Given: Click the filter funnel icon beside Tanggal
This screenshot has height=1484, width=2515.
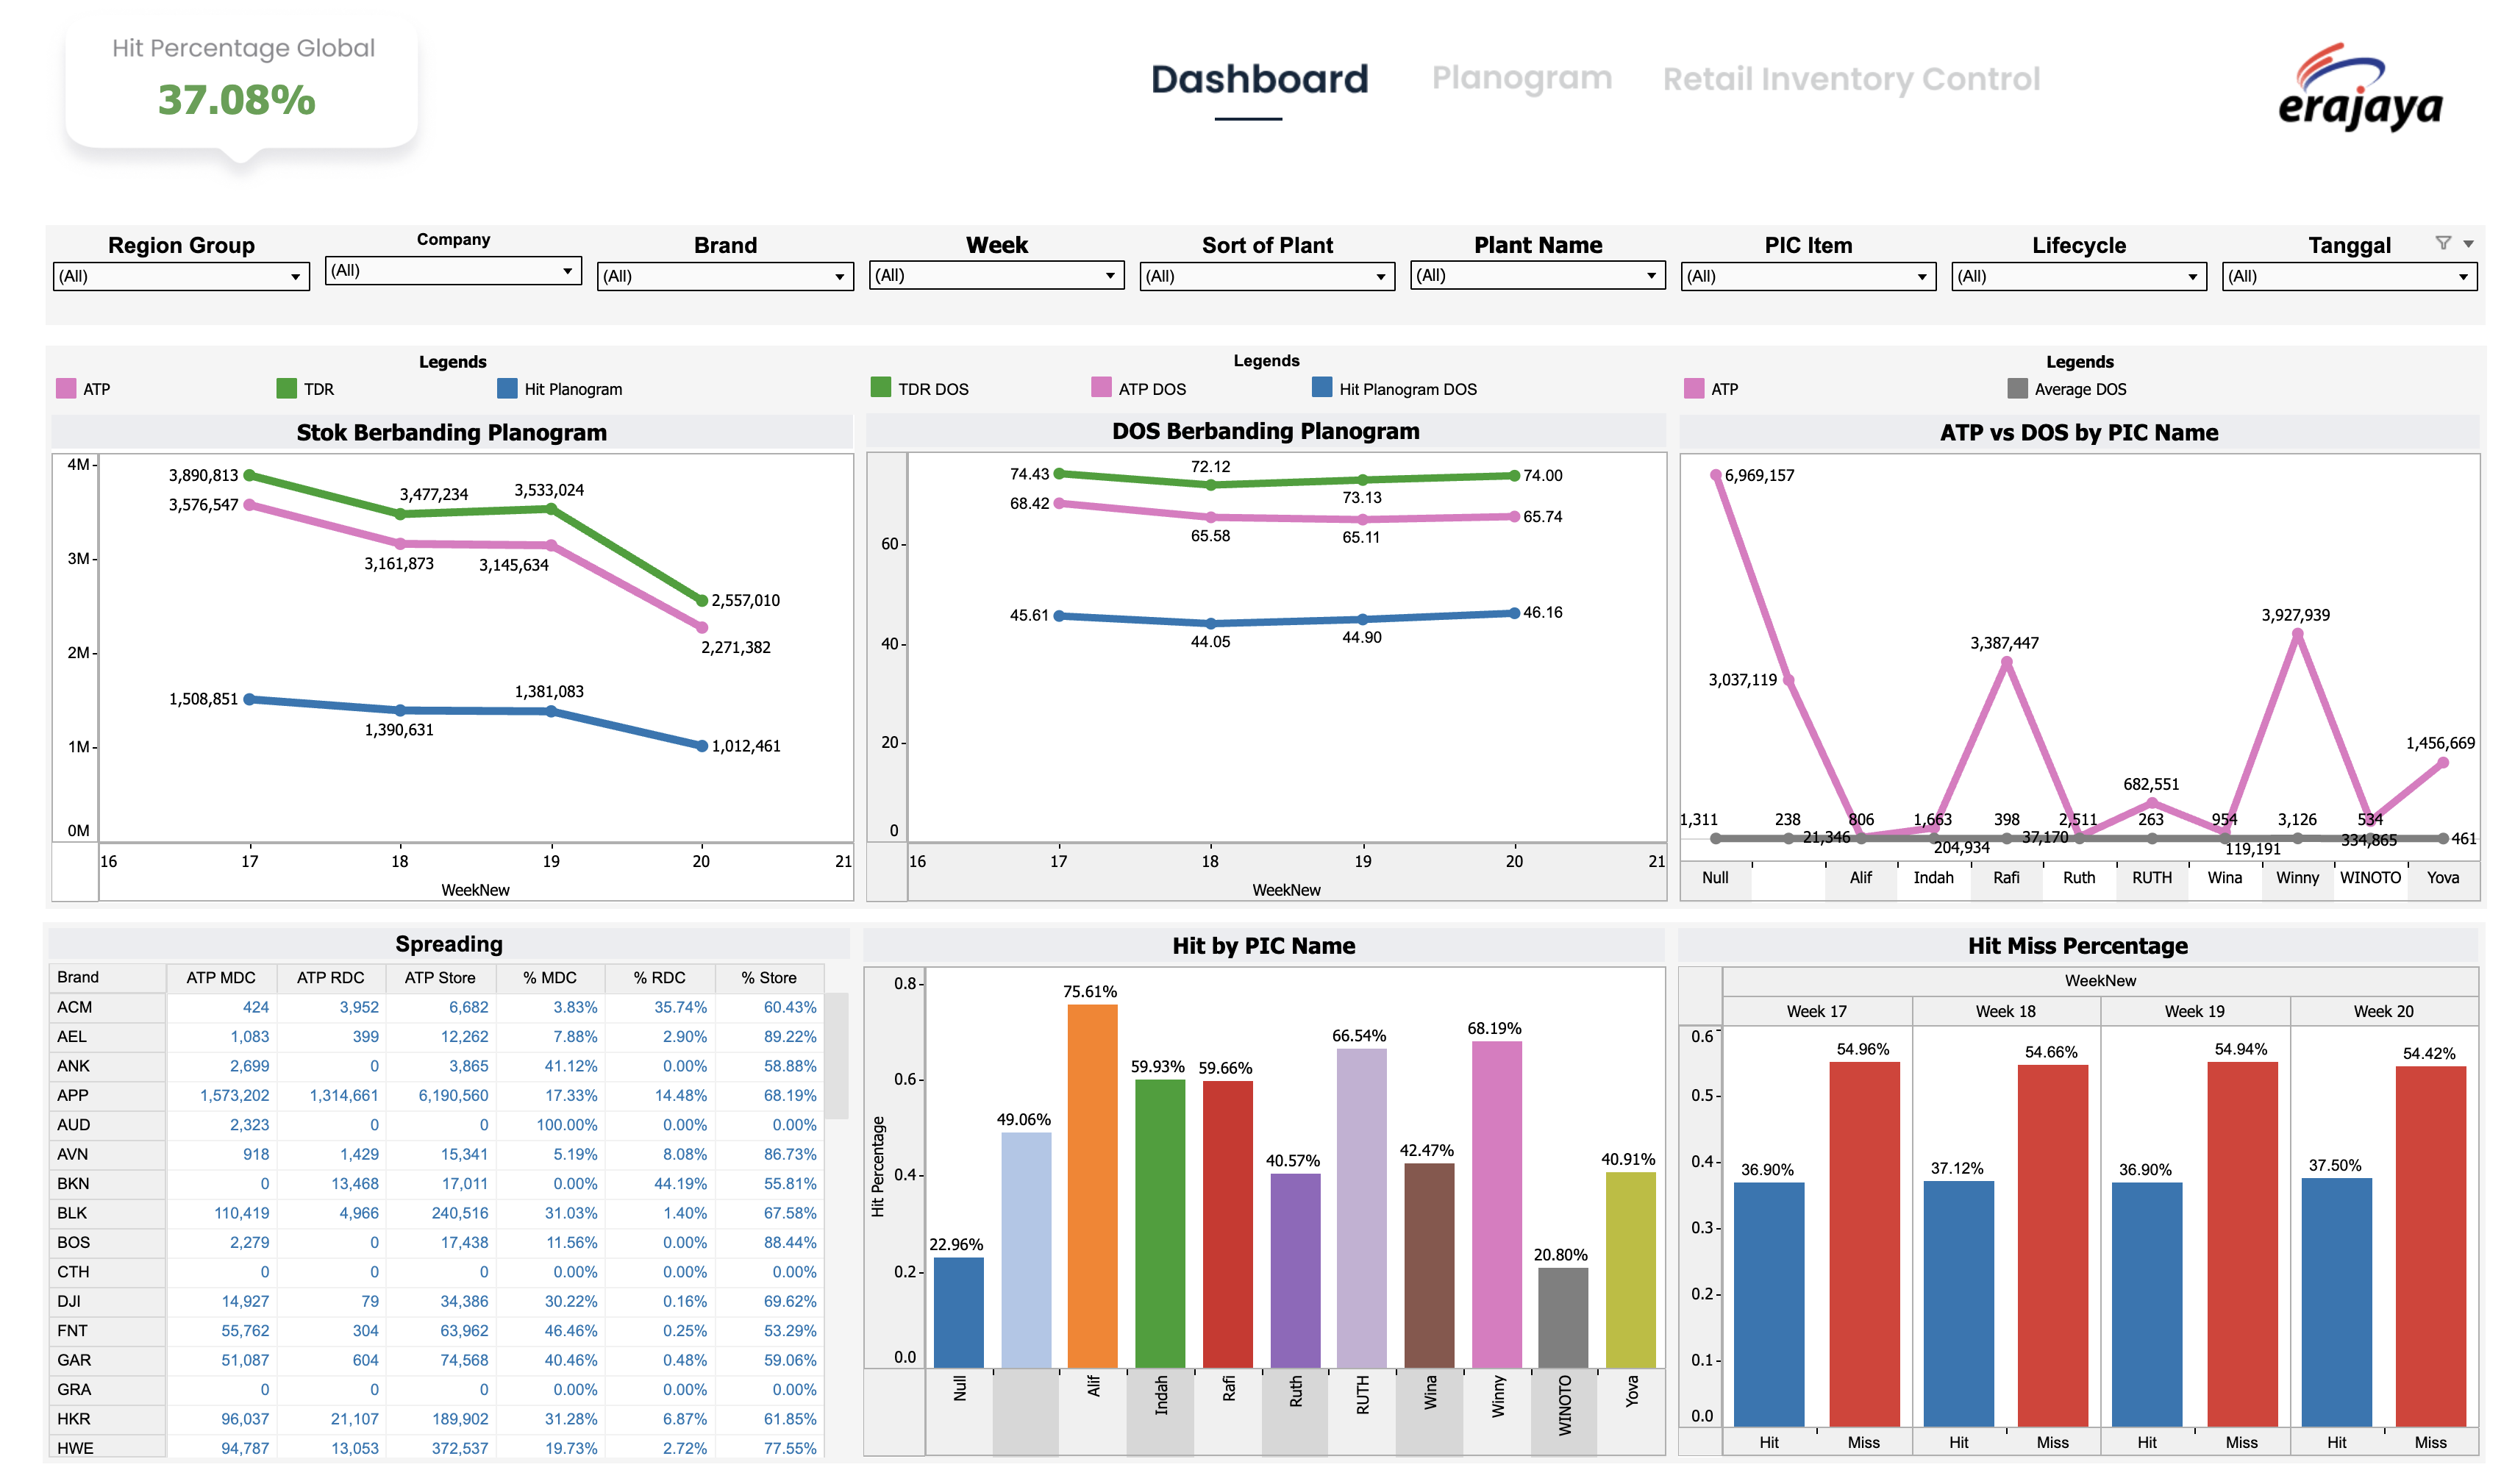Looking at the screenshot, I should [x=2443, y=243].
